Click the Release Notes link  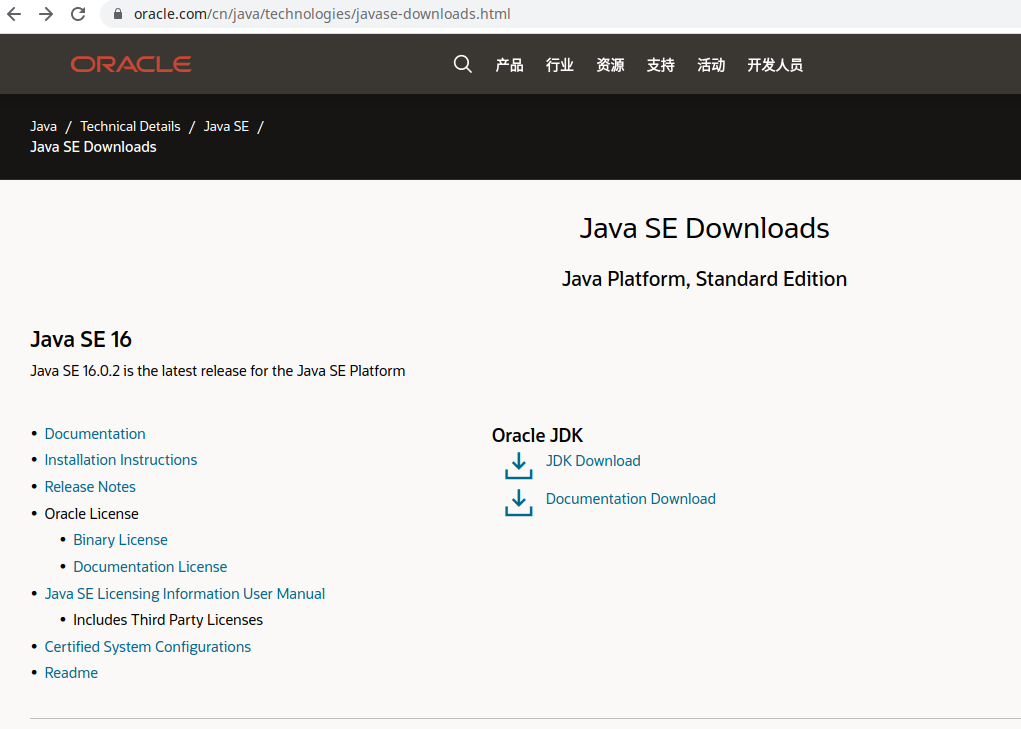(89, 486)
